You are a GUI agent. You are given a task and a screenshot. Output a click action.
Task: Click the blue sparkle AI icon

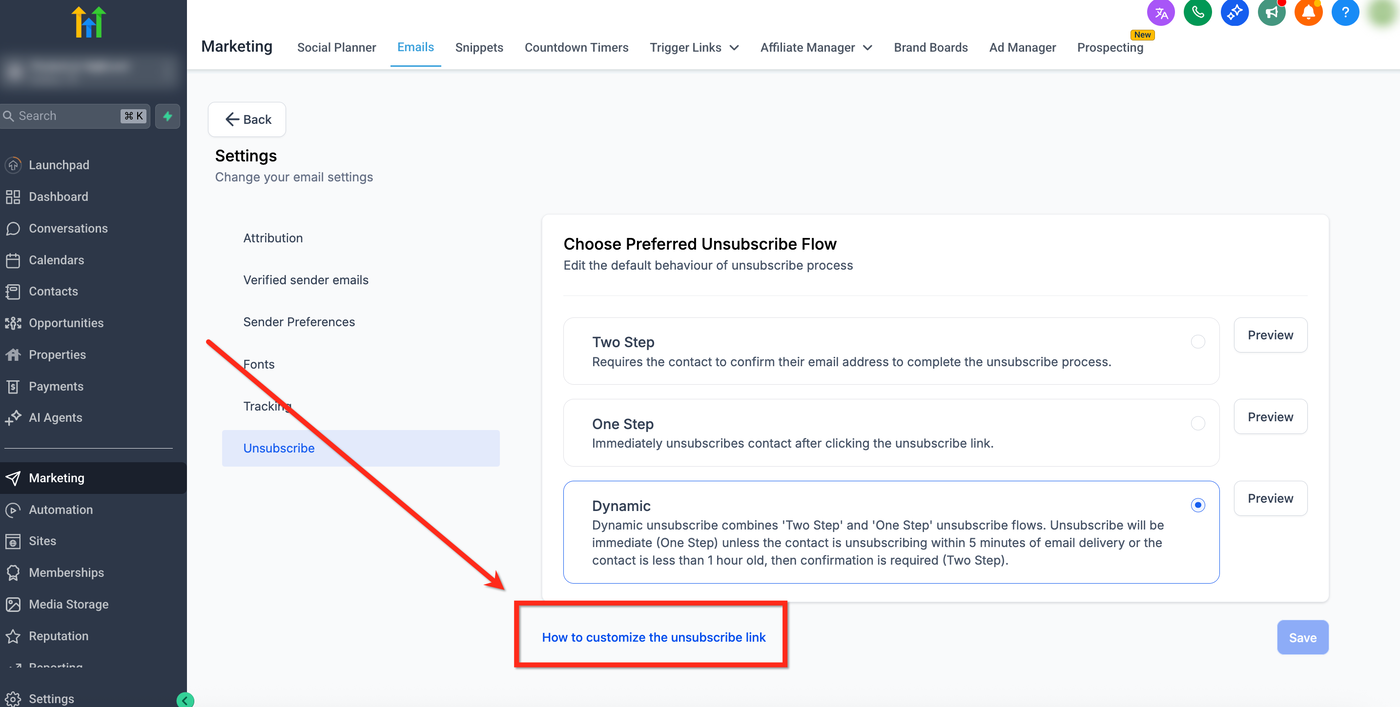(1235, 12)
